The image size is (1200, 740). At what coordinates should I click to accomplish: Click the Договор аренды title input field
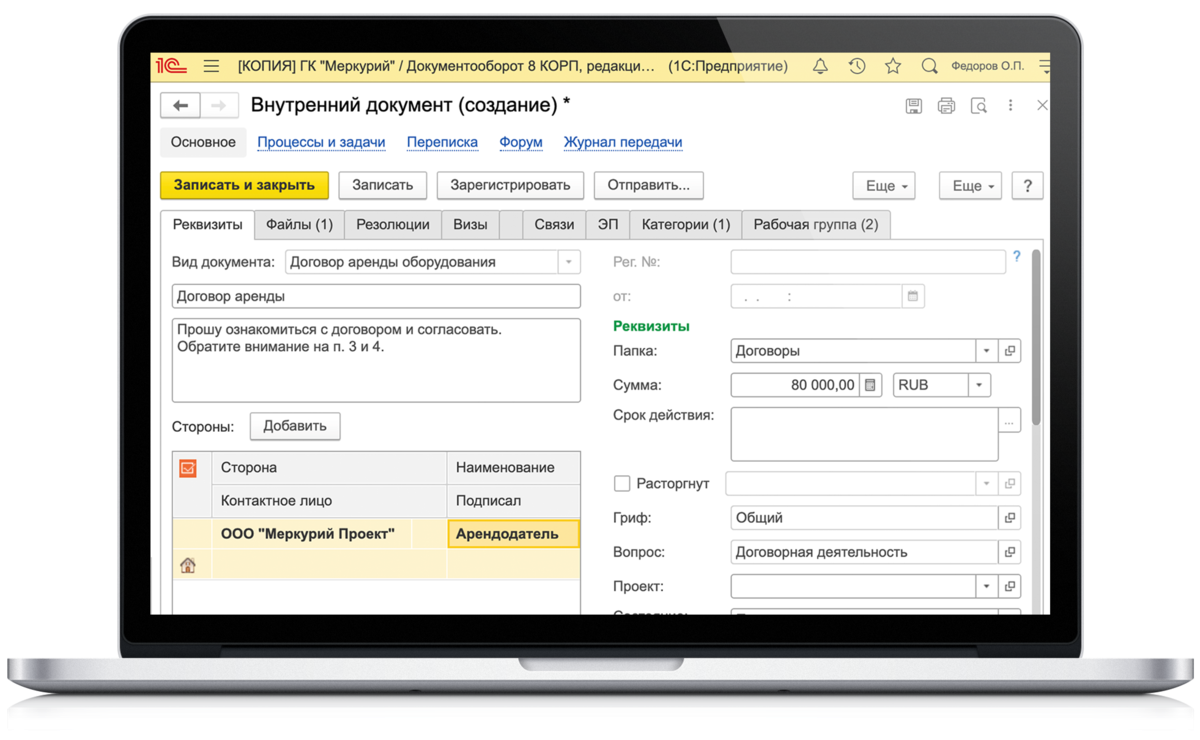pyautogui.click(x=376, y=296)
